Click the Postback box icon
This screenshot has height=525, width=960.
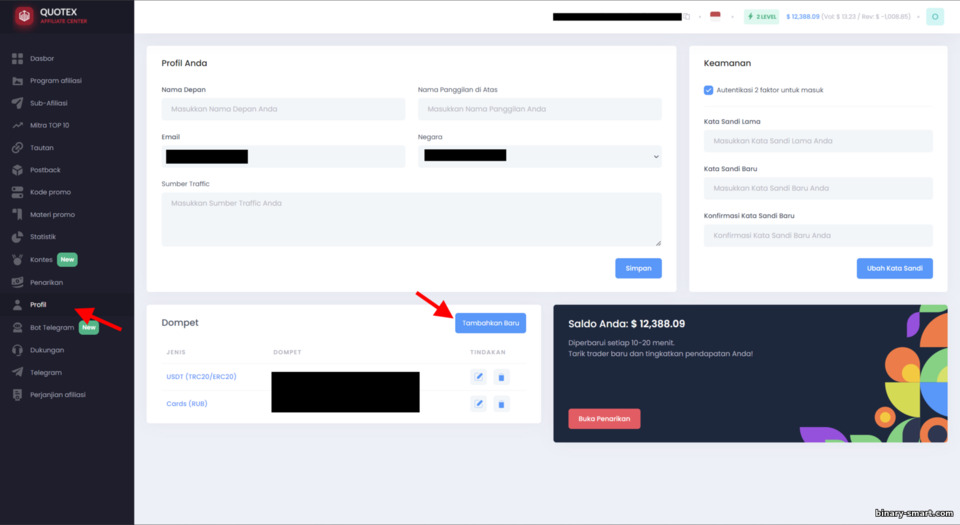pyautogui.click(x=17, y=170)
